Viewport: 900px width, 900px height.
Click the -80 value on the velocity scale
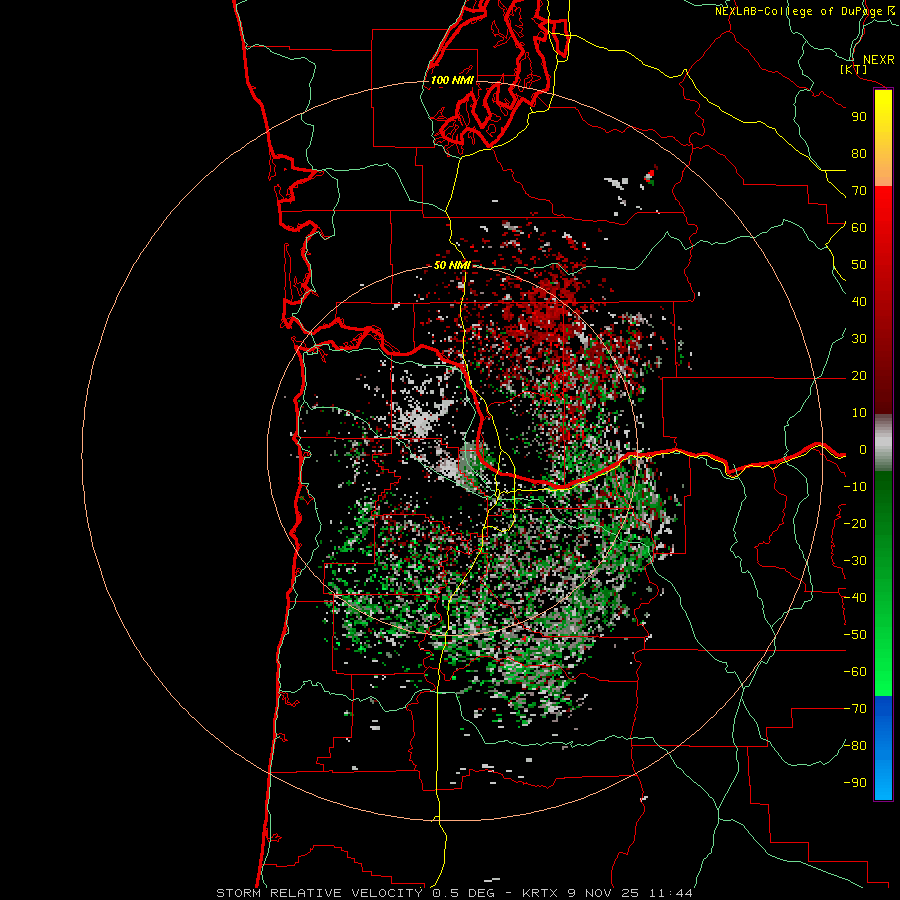[x=855, y=746]
